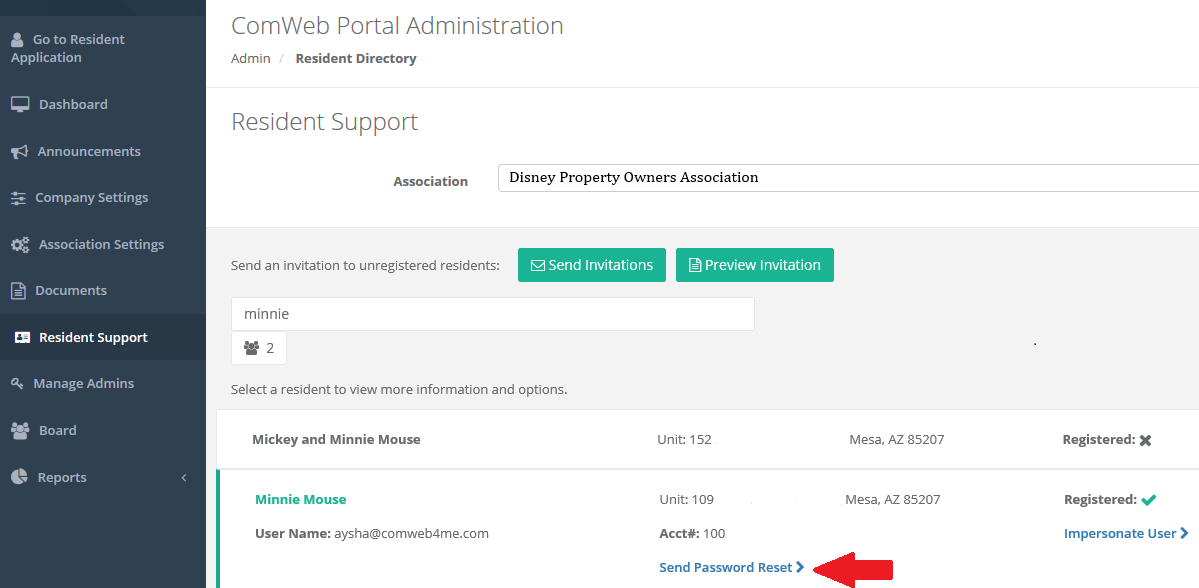The image size is (1199, 588).
Task: Click the Admin breadcrumb link
Action: pyautogui.click(x=250, y=59)
